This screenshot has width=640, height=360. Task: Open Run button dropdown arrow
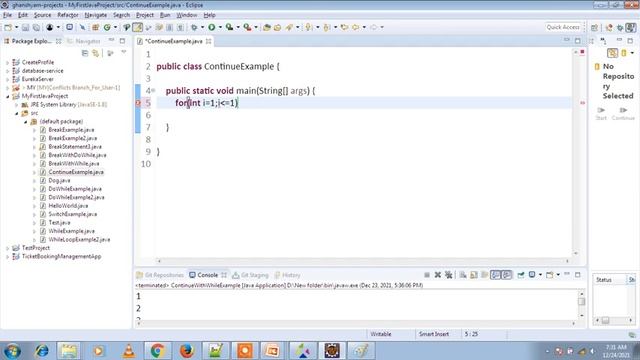pyautogui.click(x=220, y=27)
